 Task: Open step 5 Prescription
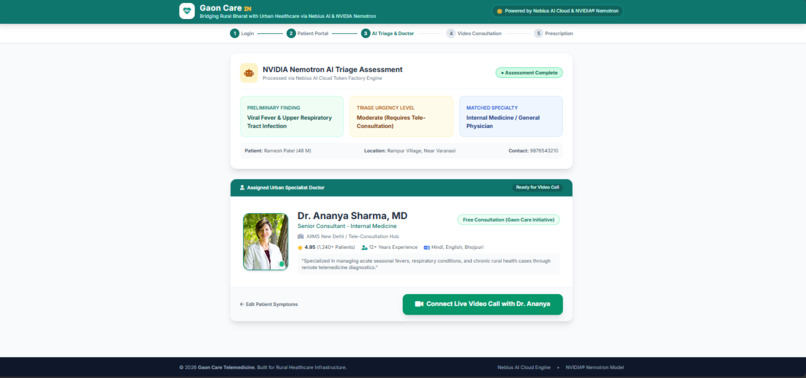tap(553, 33)
